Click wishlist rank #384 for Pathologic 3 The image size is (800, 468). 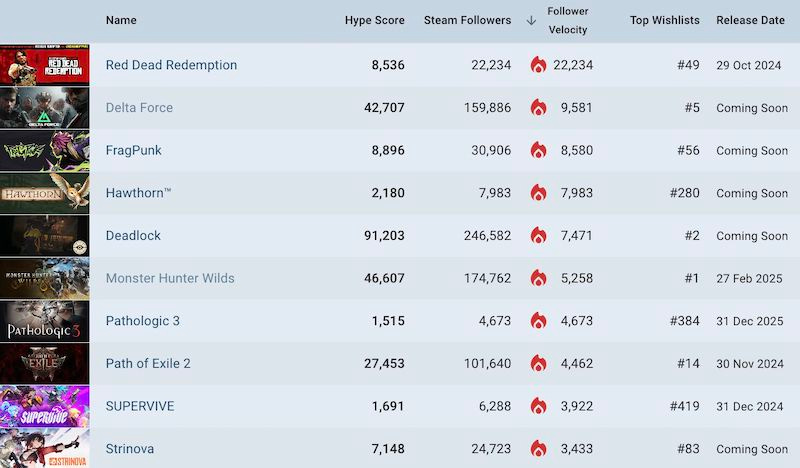(685, 321)
